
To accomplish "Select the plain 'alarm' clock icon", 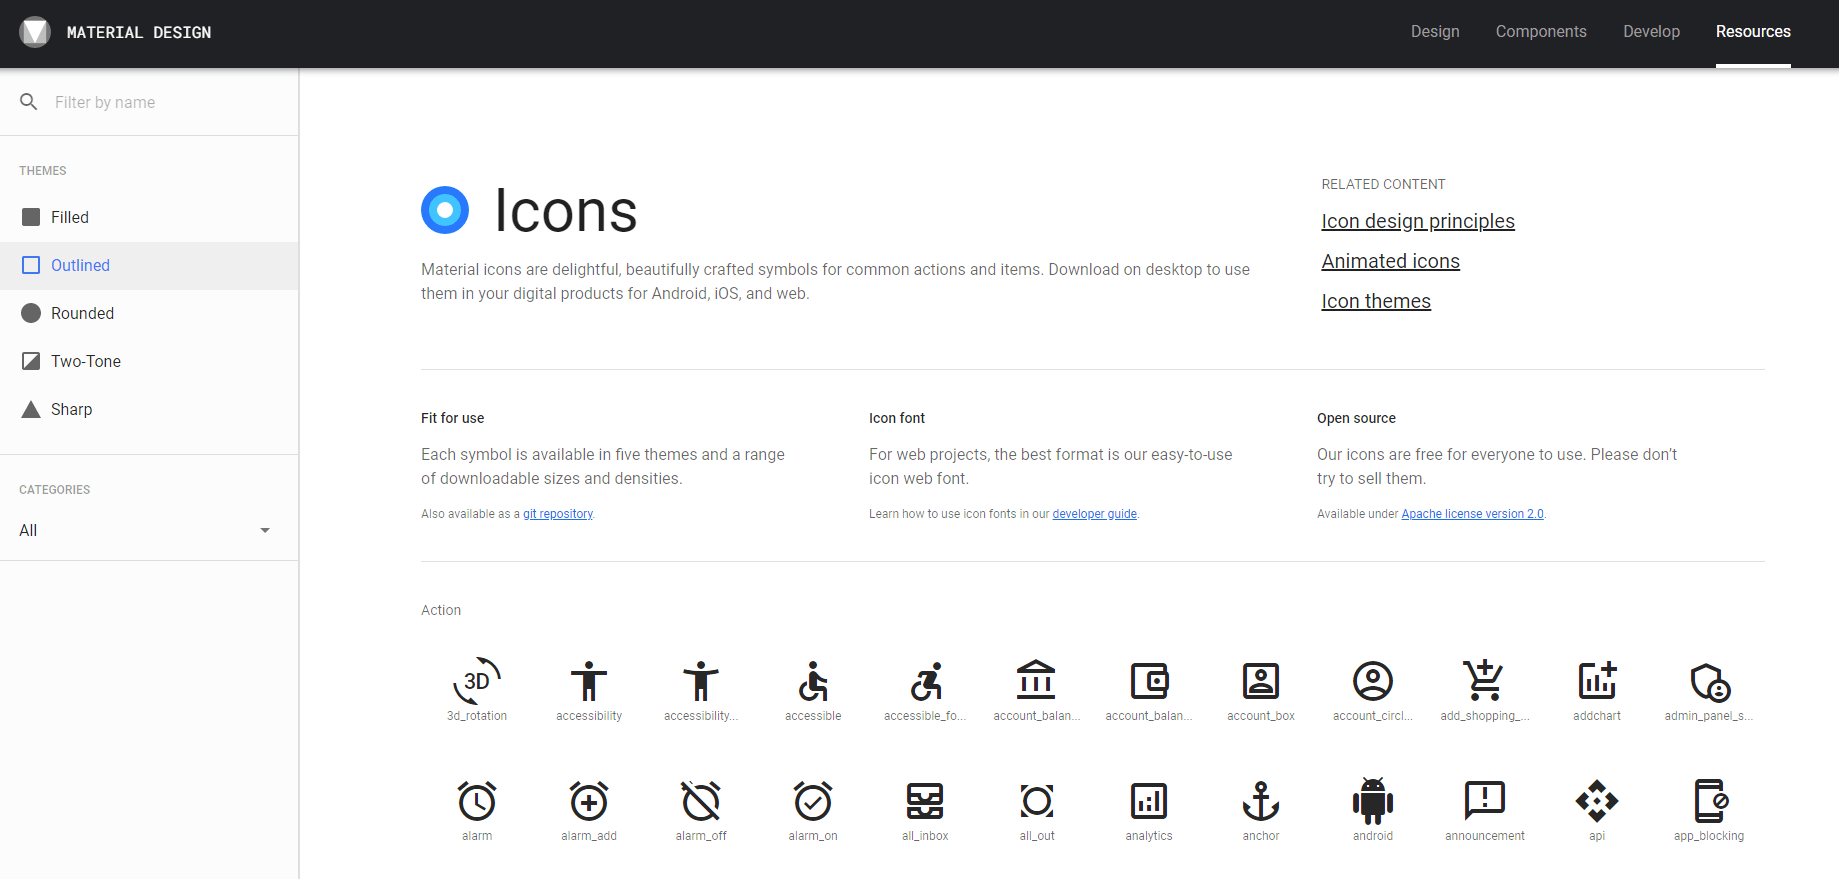I will click(x=477, y=801).
